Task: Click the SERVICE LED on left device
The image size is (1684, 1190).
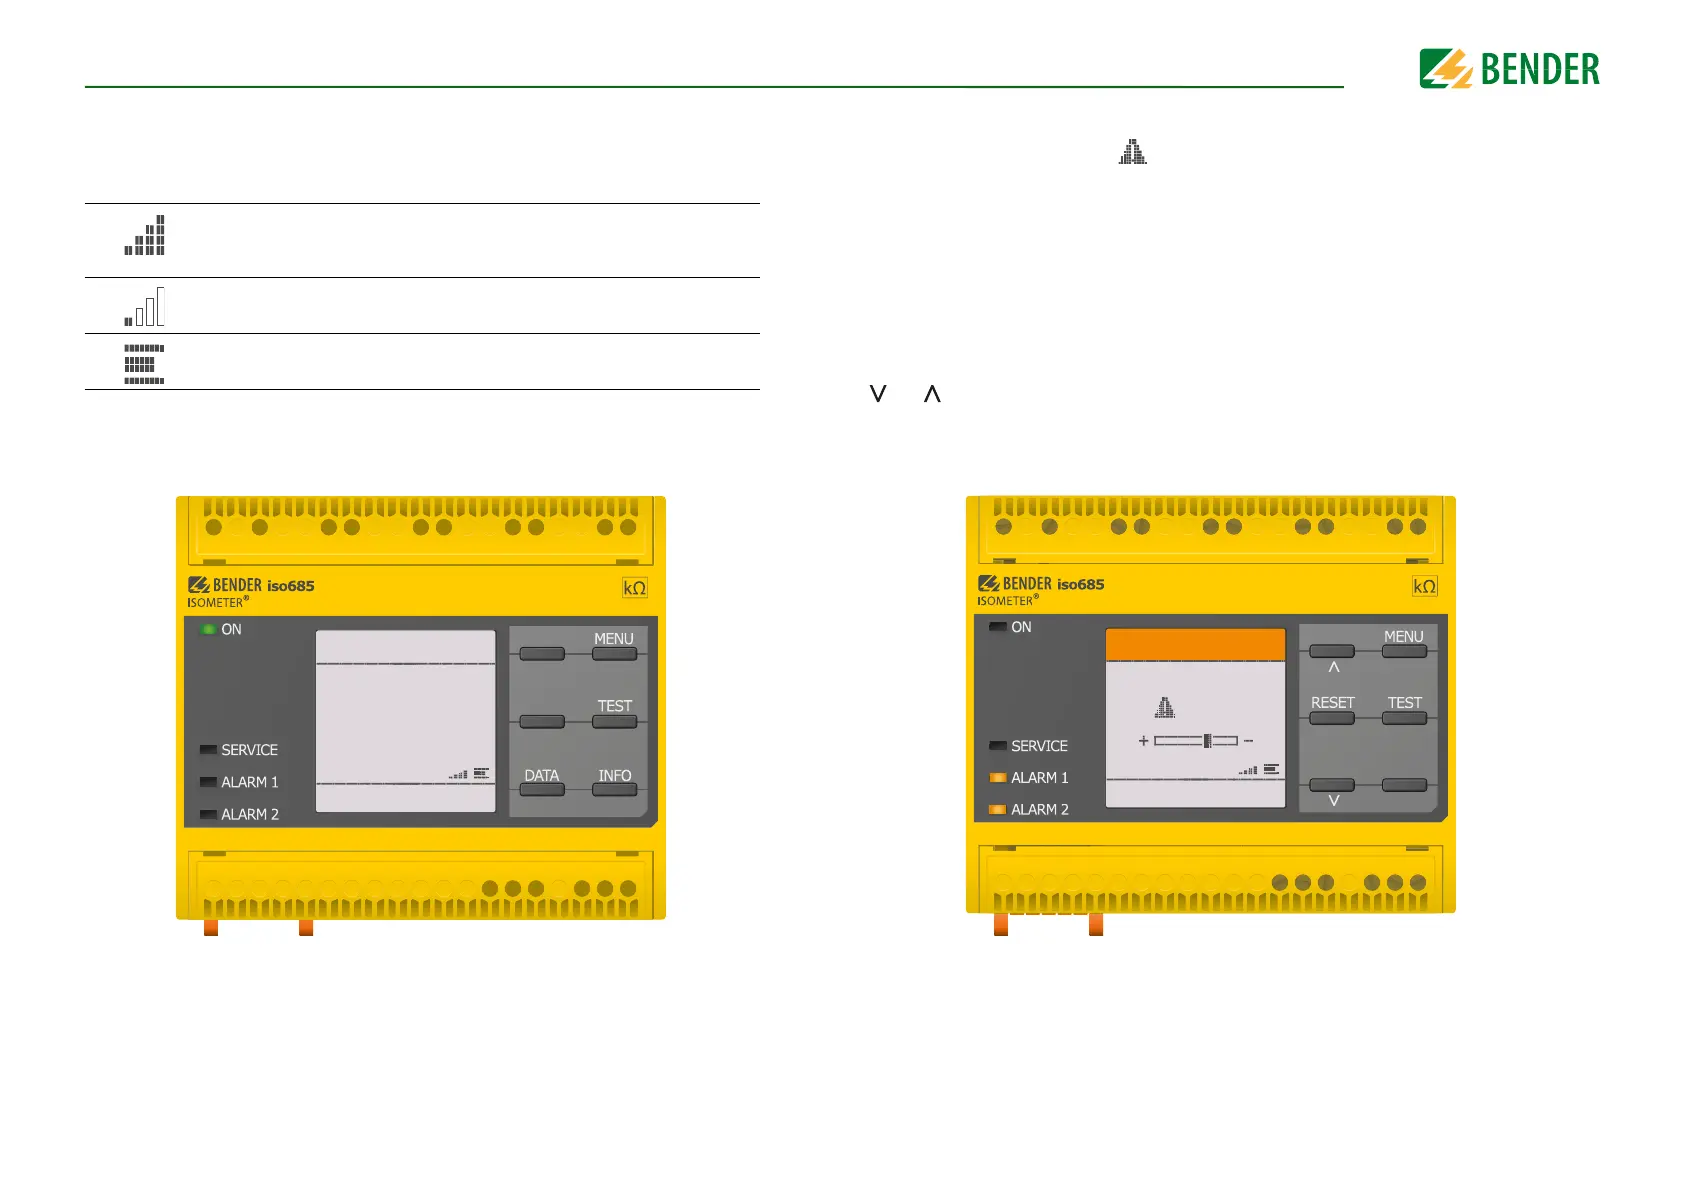Action: (208, 750)
